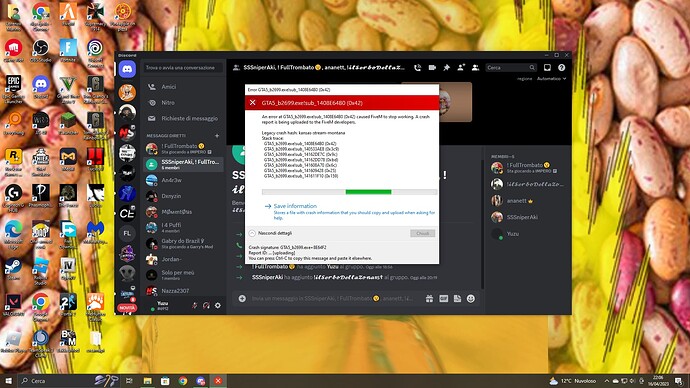Open Discord help question mark icon
The width and height of the screenshot is (690, 388).
tap(562, 68)
